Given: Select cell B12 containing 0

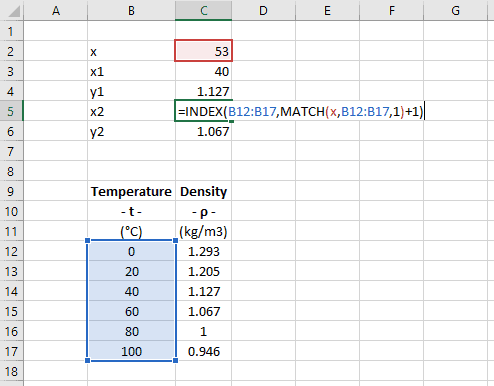Looking at the screenshot, I should tap(131, 251).
